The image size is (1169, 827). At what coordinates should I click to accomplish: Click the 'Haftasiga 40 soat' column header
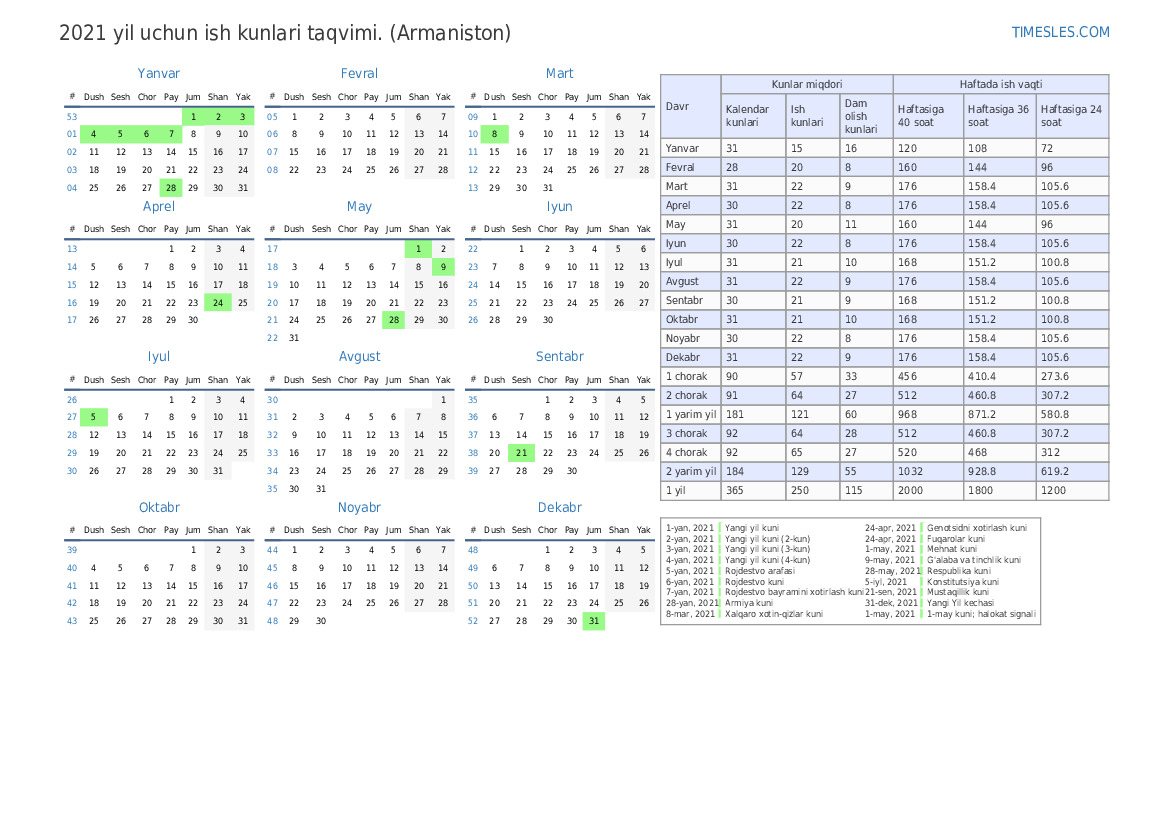click(x=927, y=116)
